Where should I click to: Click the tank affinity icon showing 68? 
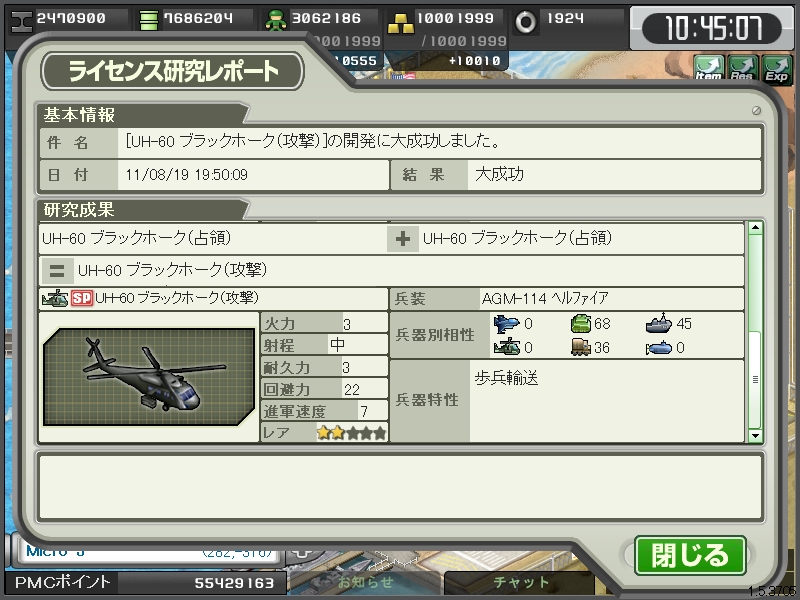(581, 323)
